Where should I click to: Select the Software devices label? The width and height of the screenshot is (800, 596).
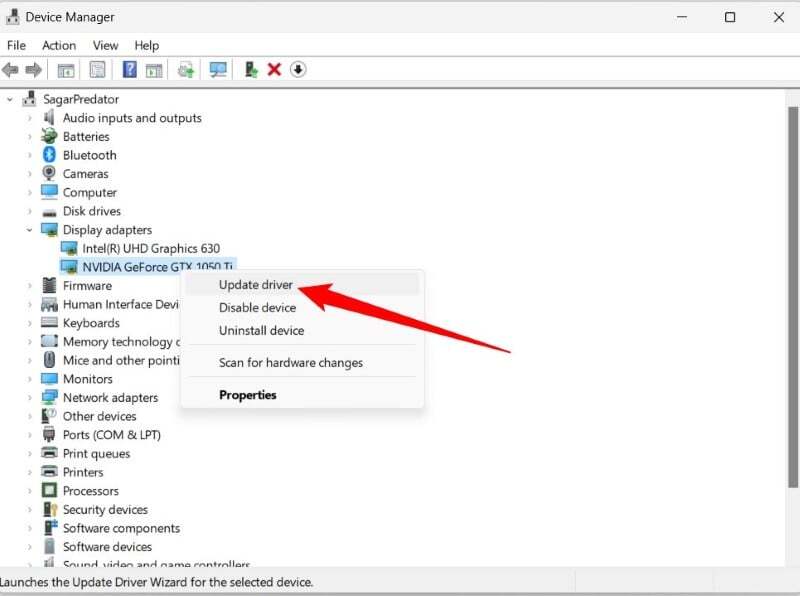(x=107, y=547)
